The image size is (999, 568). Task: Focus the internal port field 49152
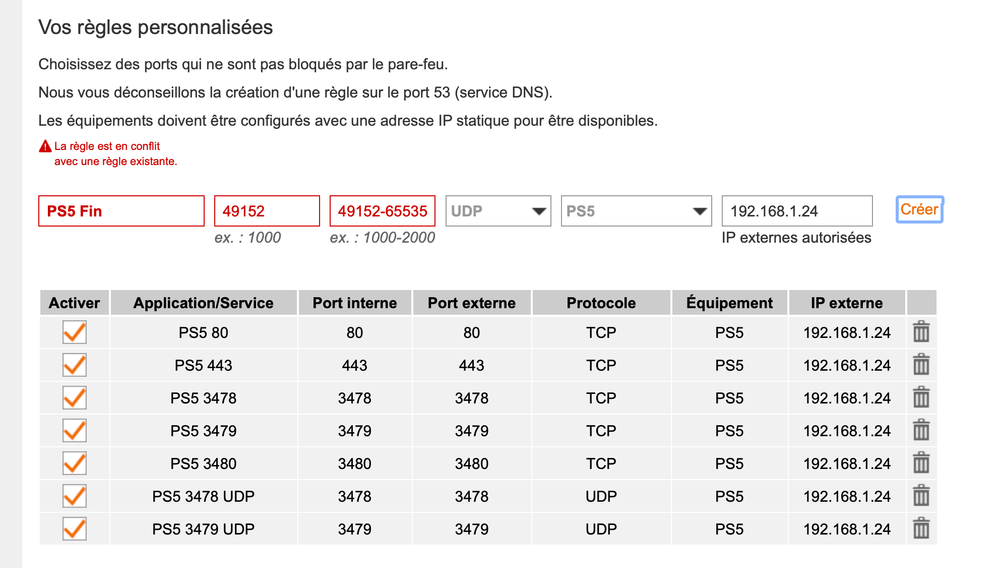pyautogui.click(x=267, y=211)
